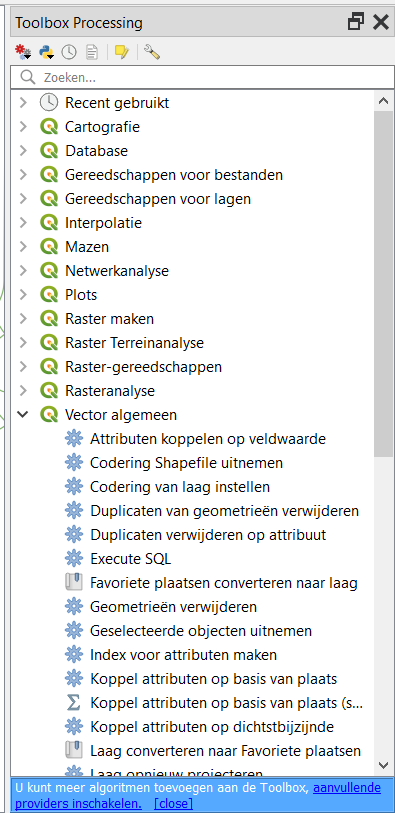Open the processing History clock icon

tap(69, 52)
